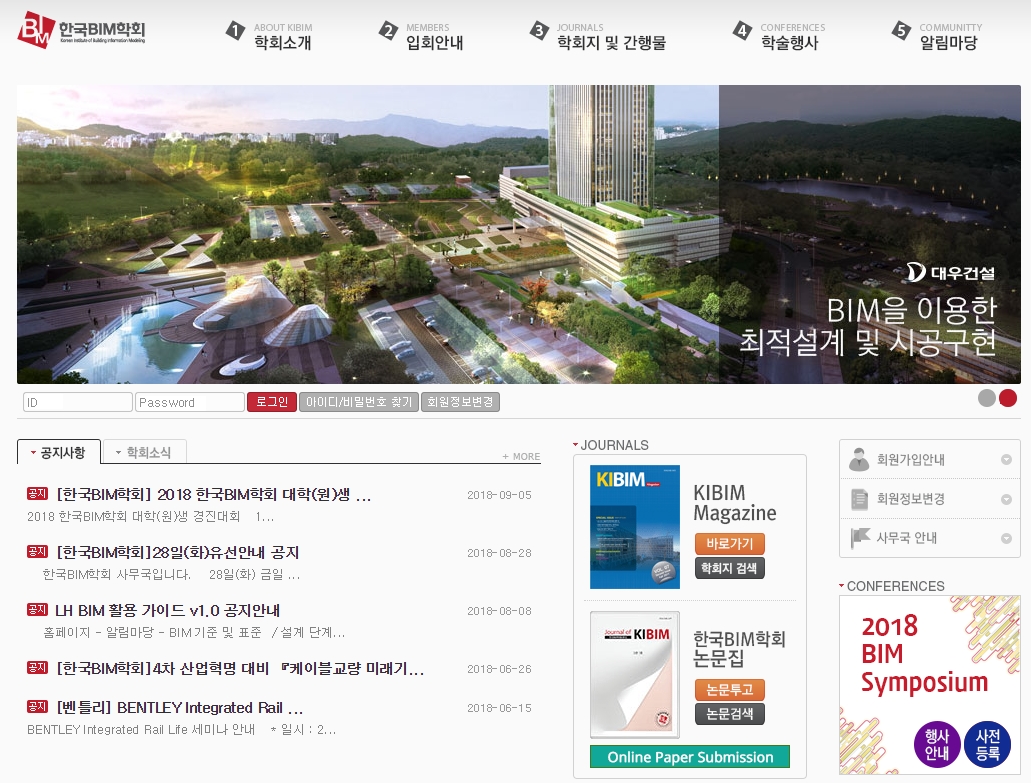The height and width of the screenshot is (783, 1031).
Task: Click the 사무국 안내 flag icon
Action: (x=860, y=538)
